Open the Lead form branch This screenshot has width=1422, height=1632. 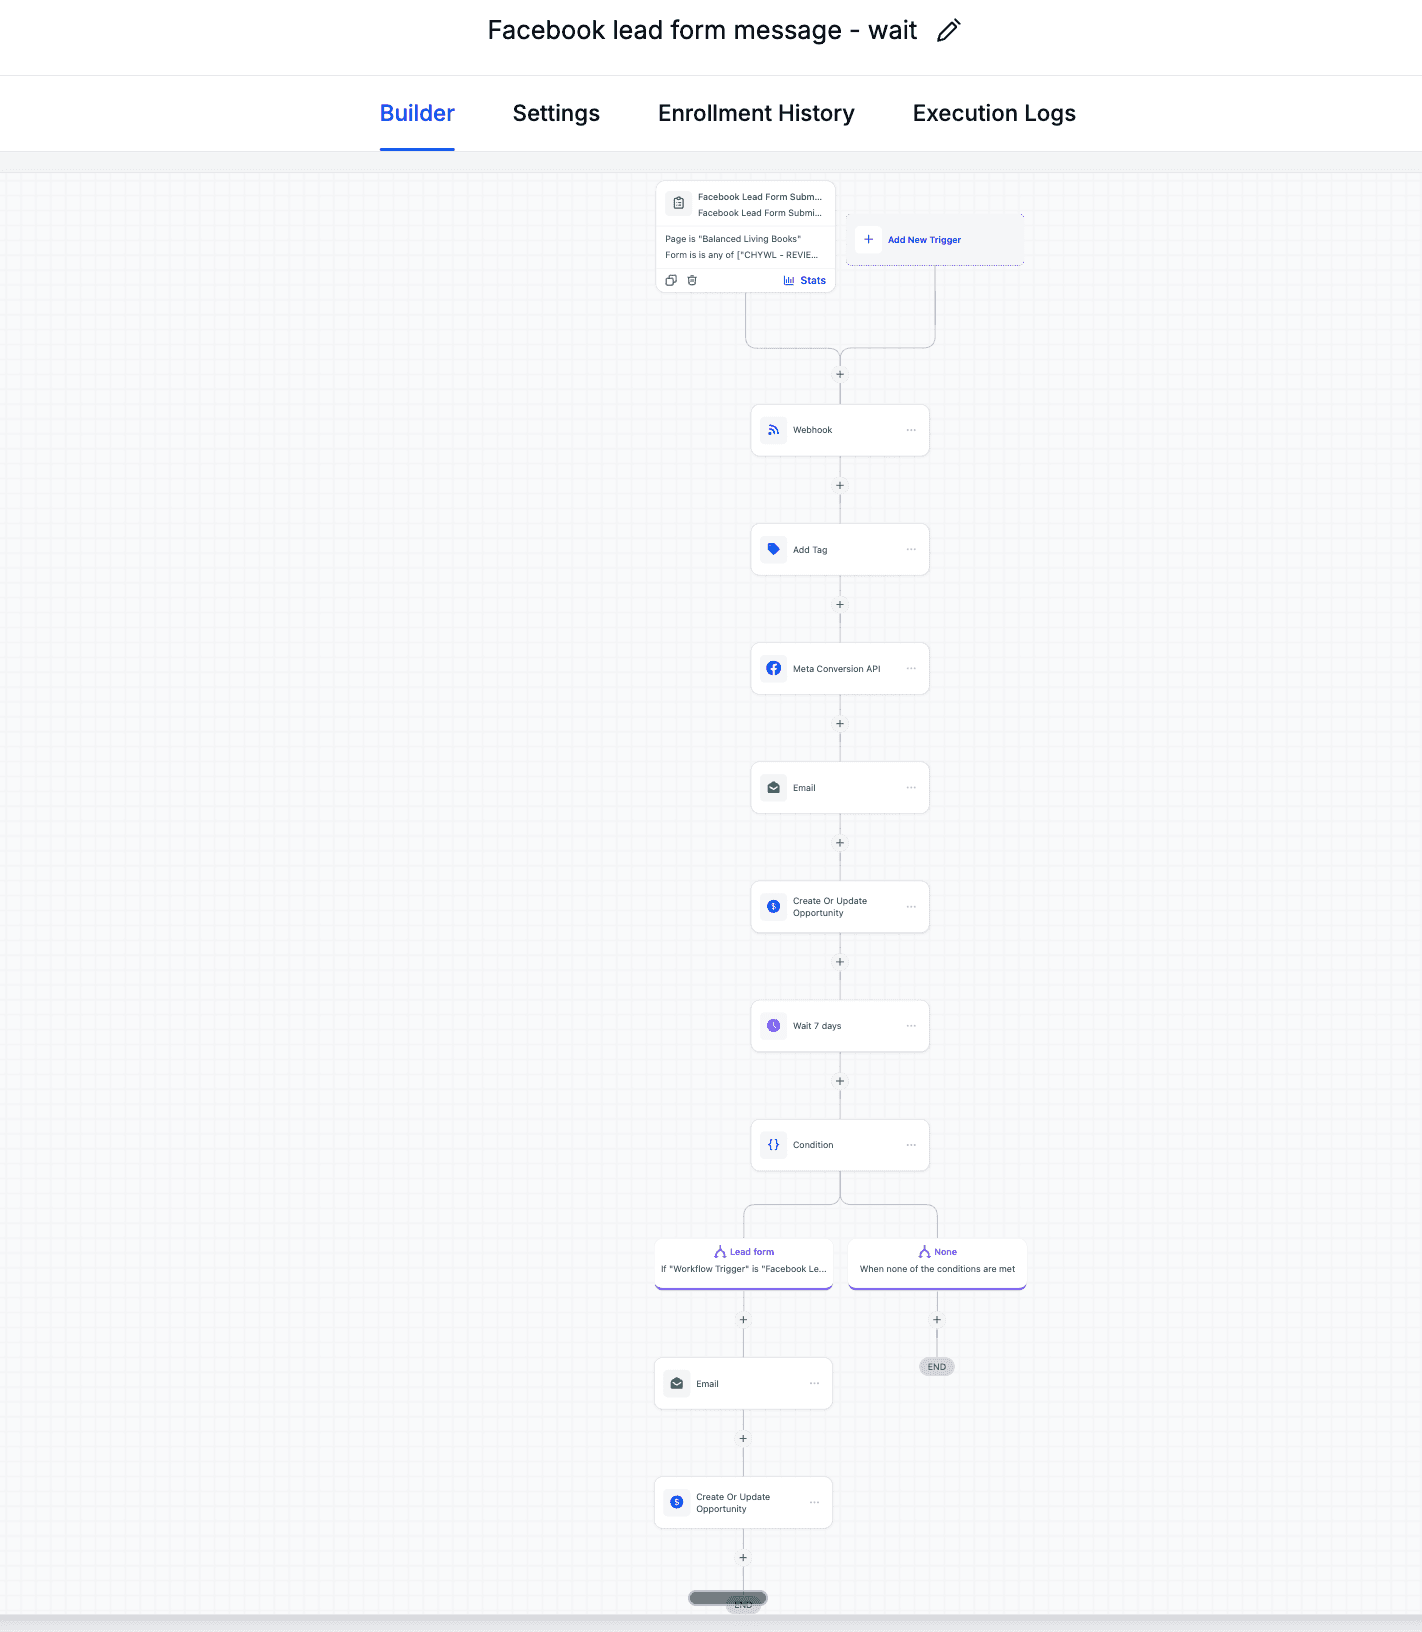tap(743, 1262)
